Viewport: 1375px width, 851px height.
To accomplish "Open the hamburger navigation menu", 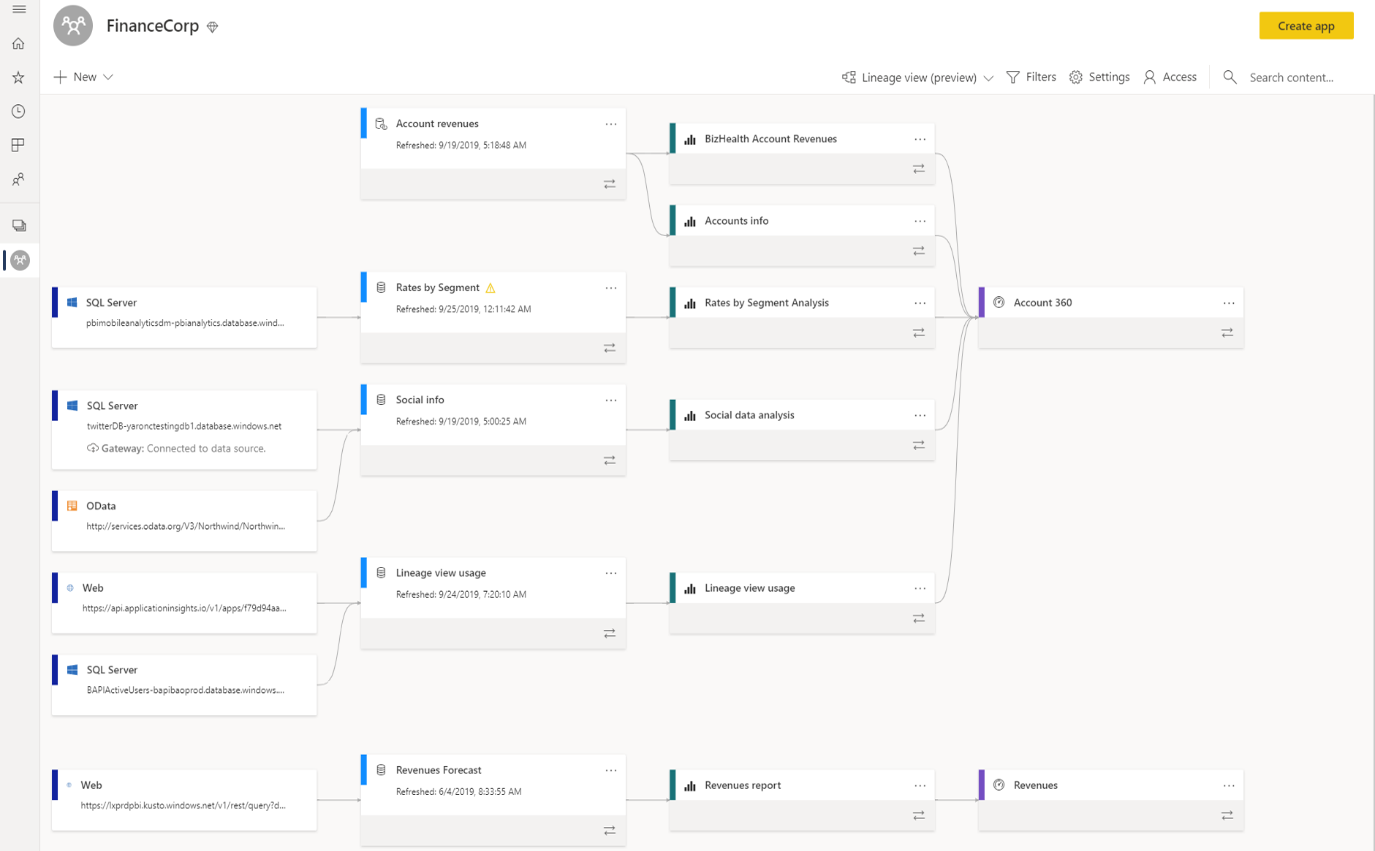I will [x=18, y=9].
